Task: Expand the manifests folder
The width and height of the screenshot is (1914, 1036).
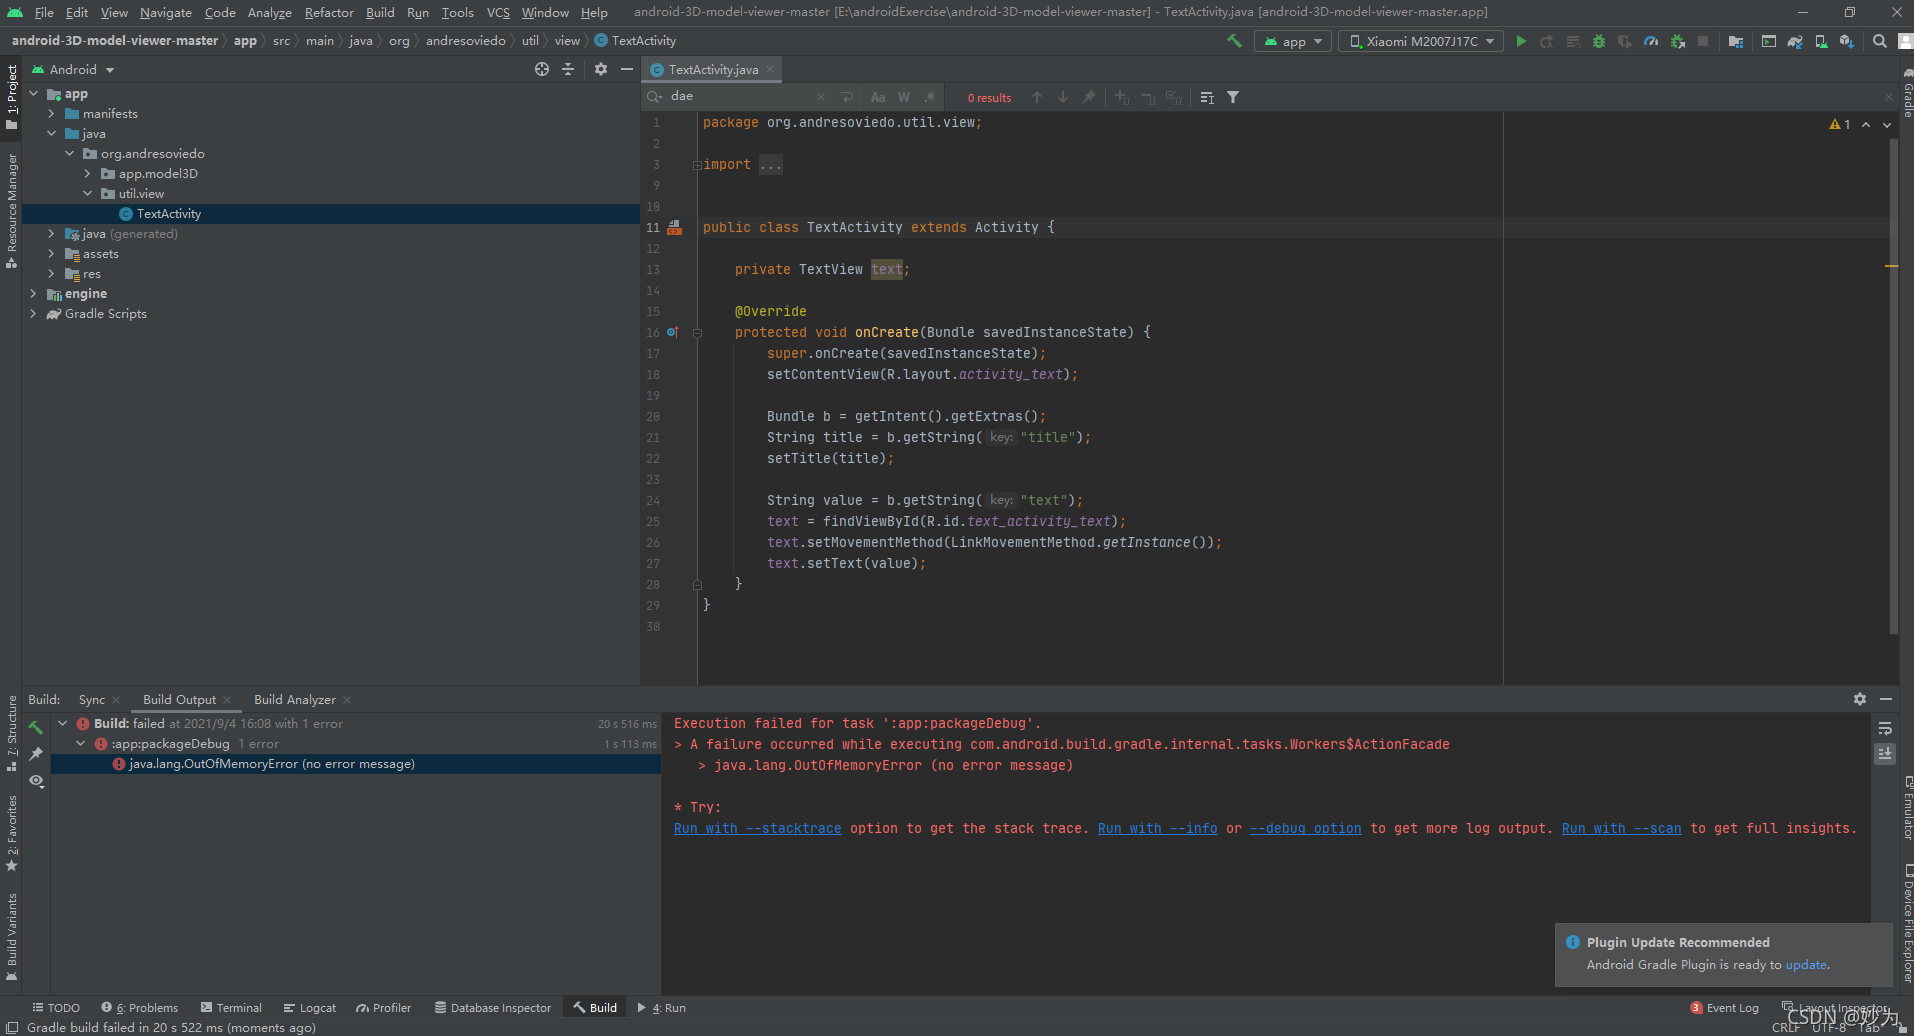Action: (52, 113)
